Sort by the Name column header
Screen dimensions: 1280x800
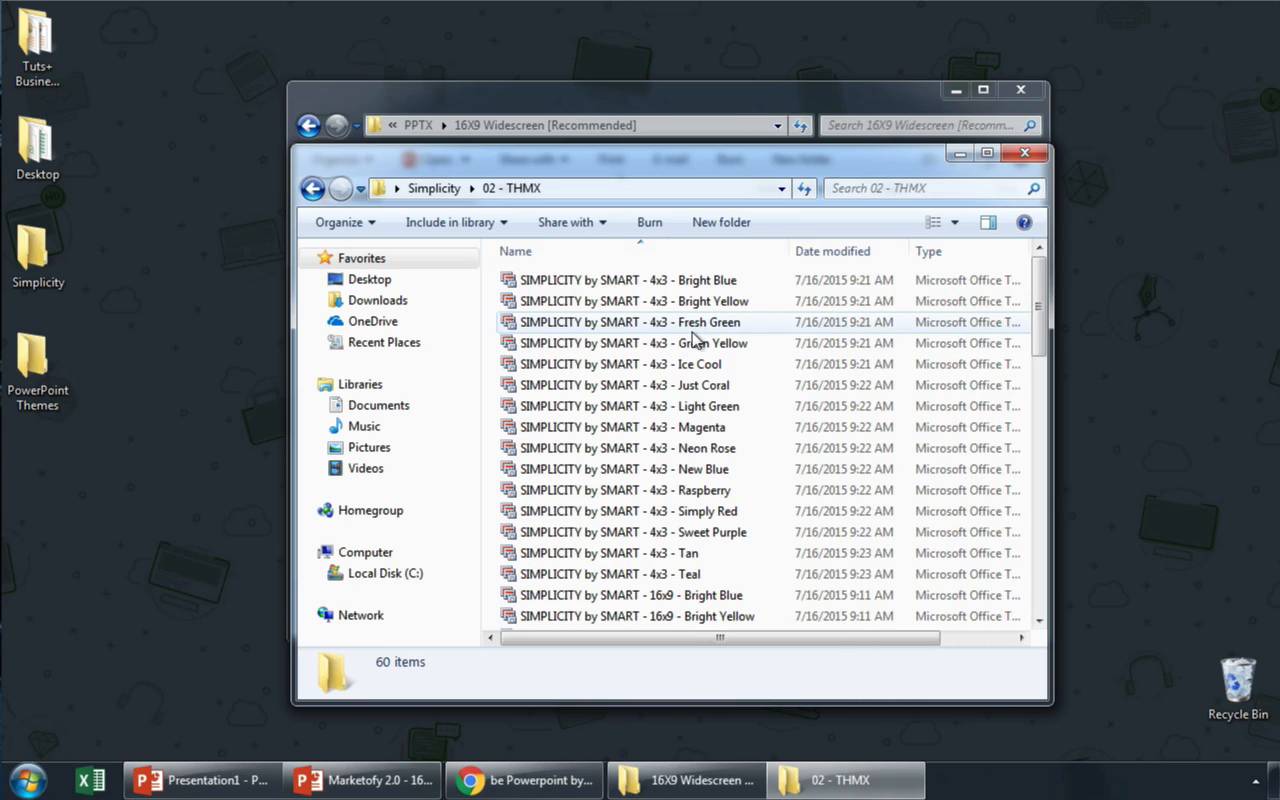click(640, 251)
